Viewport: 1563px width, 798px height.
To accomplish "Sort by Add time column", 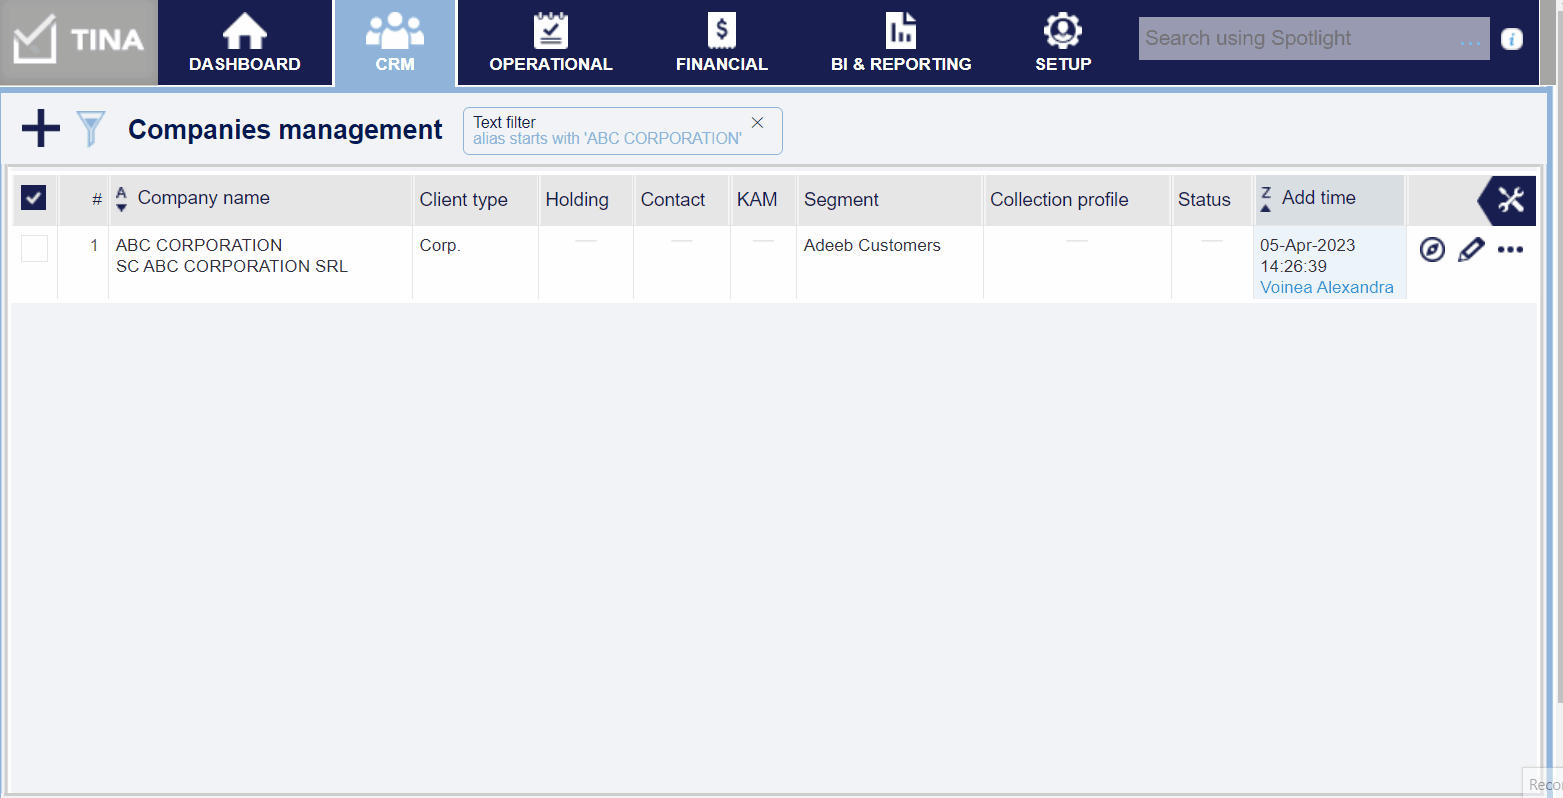I will click(1318, 198).
